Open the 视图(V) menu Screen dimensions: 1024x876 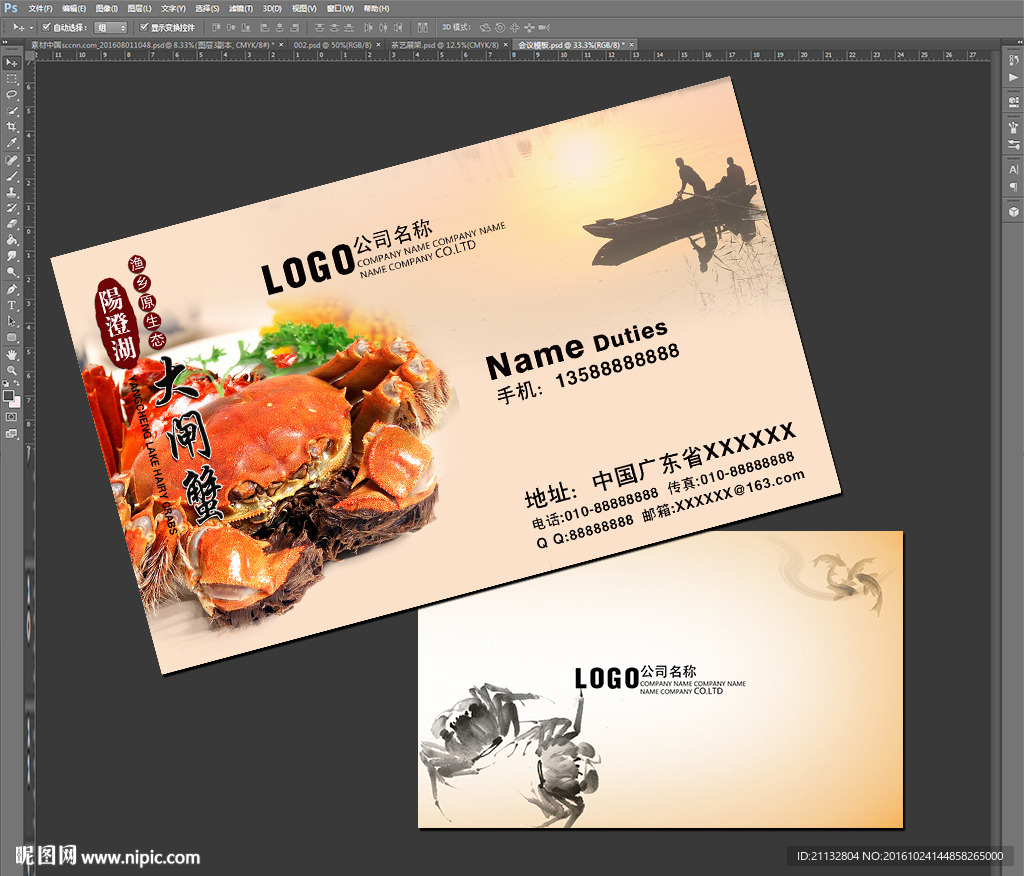[304, 8]
